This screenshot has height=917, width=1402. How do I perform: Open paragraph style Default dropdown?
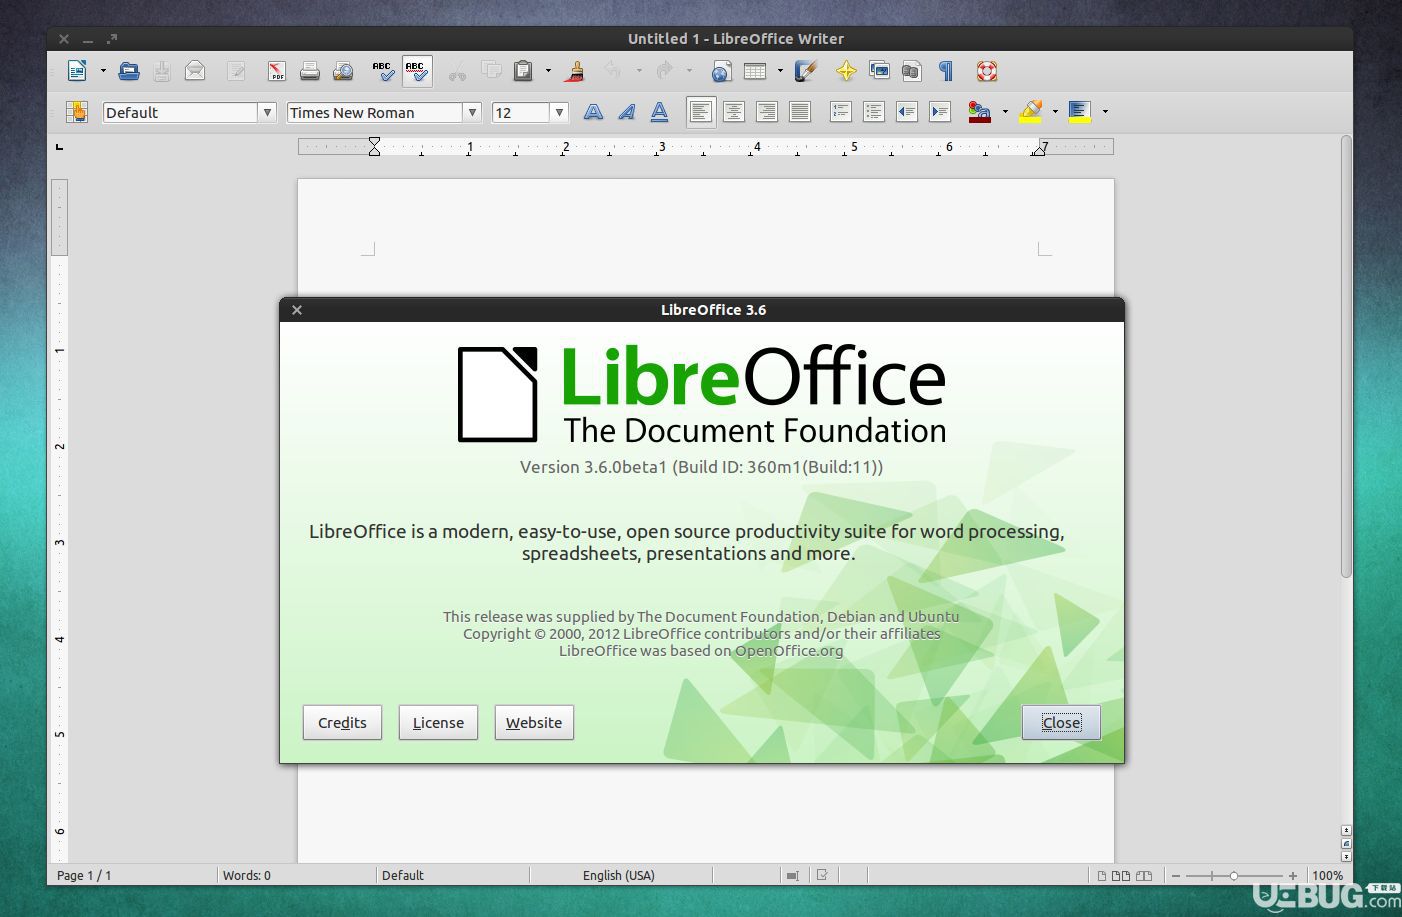[x=267, y=113]
